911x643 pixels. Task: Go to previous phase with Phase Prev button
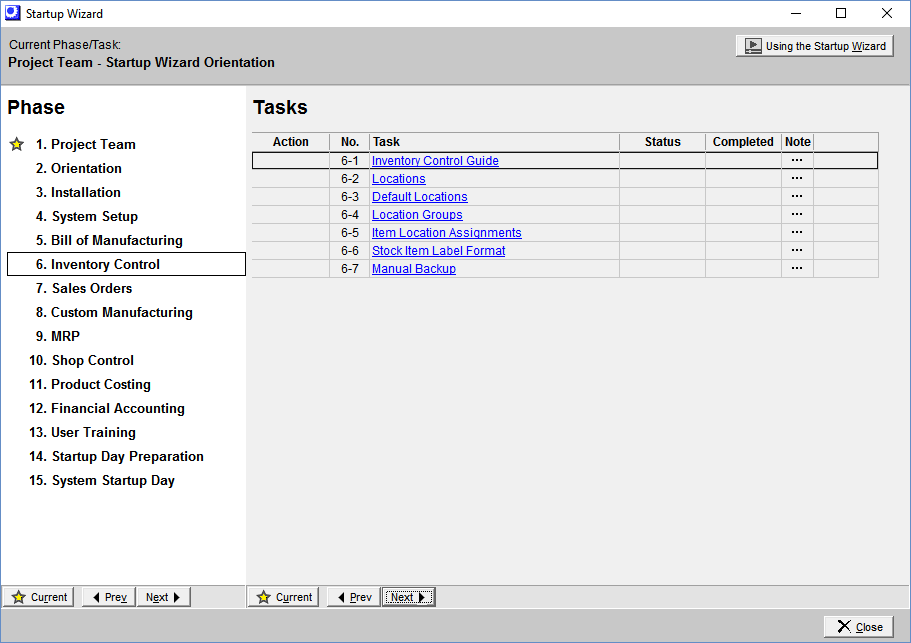(x=108, y=597)
